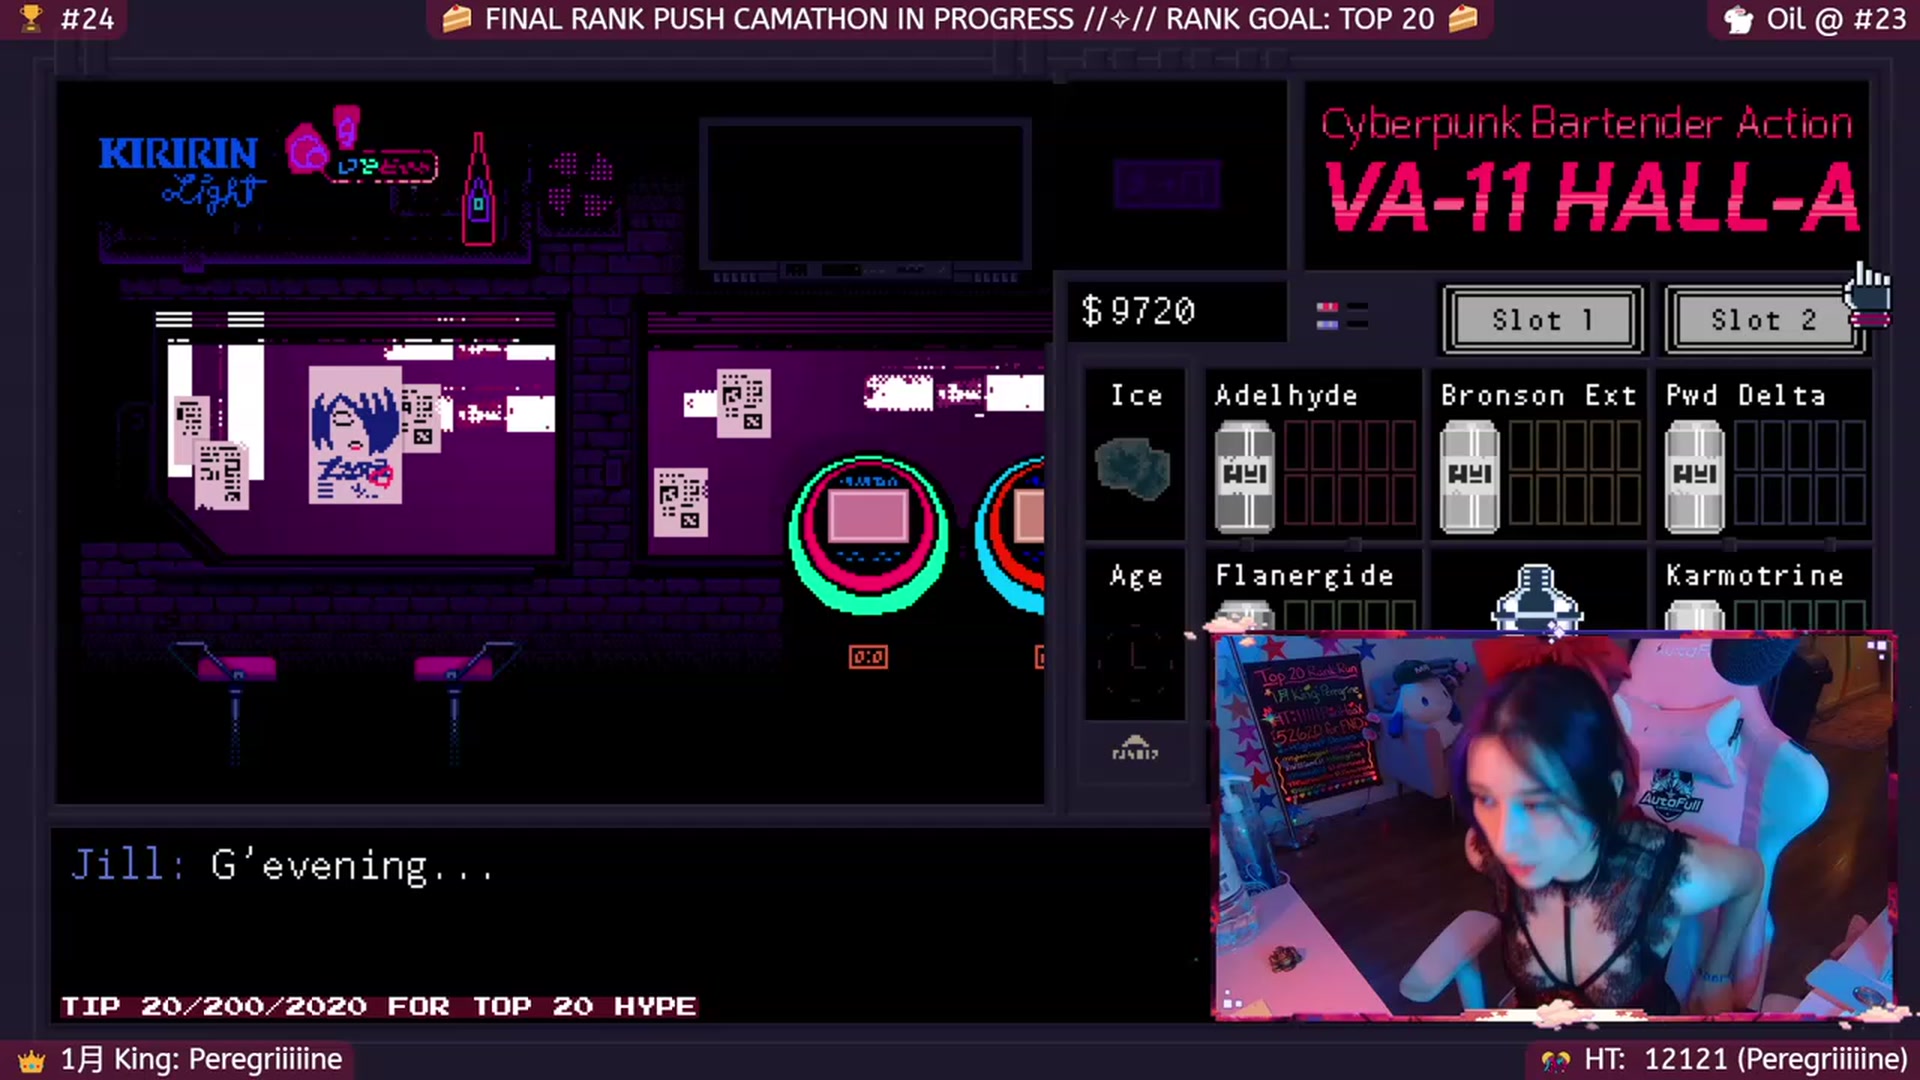This screenshot has height=1080, width=1920.
Task: Click the Flanergide ingredient can
Action: 1244,614
